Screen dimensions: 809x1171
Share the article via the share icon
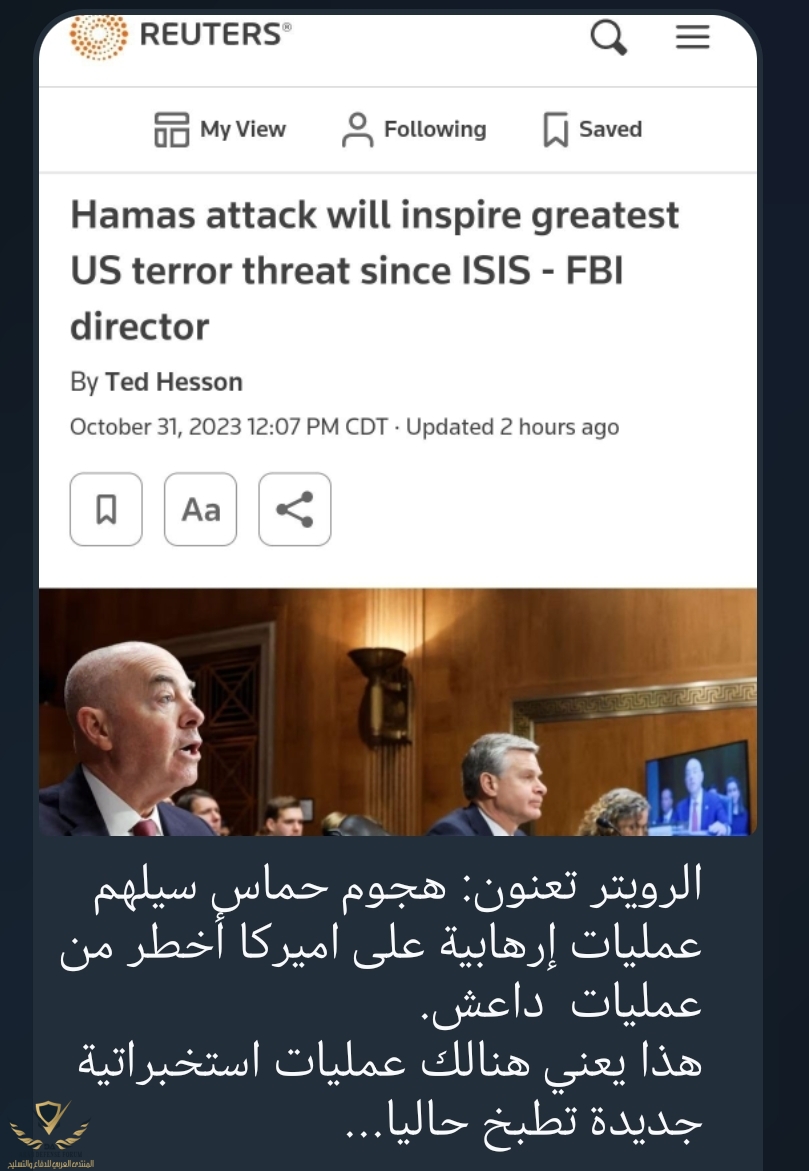click(x=295, y=509)
